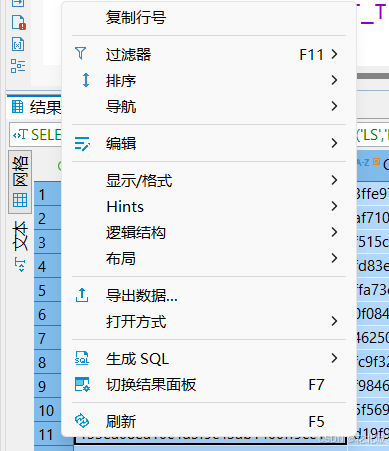Expand the 逻辑结构 chevron
This screenshot has height=451, width=389.
(334, 232)
